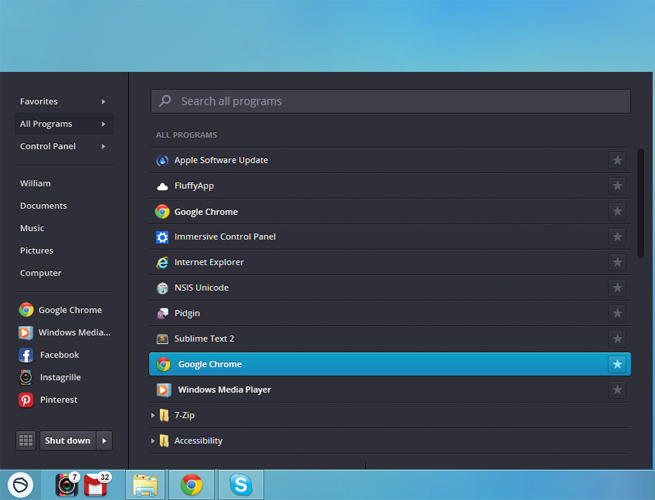This screenshot has height=500, width=655.
Task: Expand Favorites submenu arrow
Action: [103, 102]
